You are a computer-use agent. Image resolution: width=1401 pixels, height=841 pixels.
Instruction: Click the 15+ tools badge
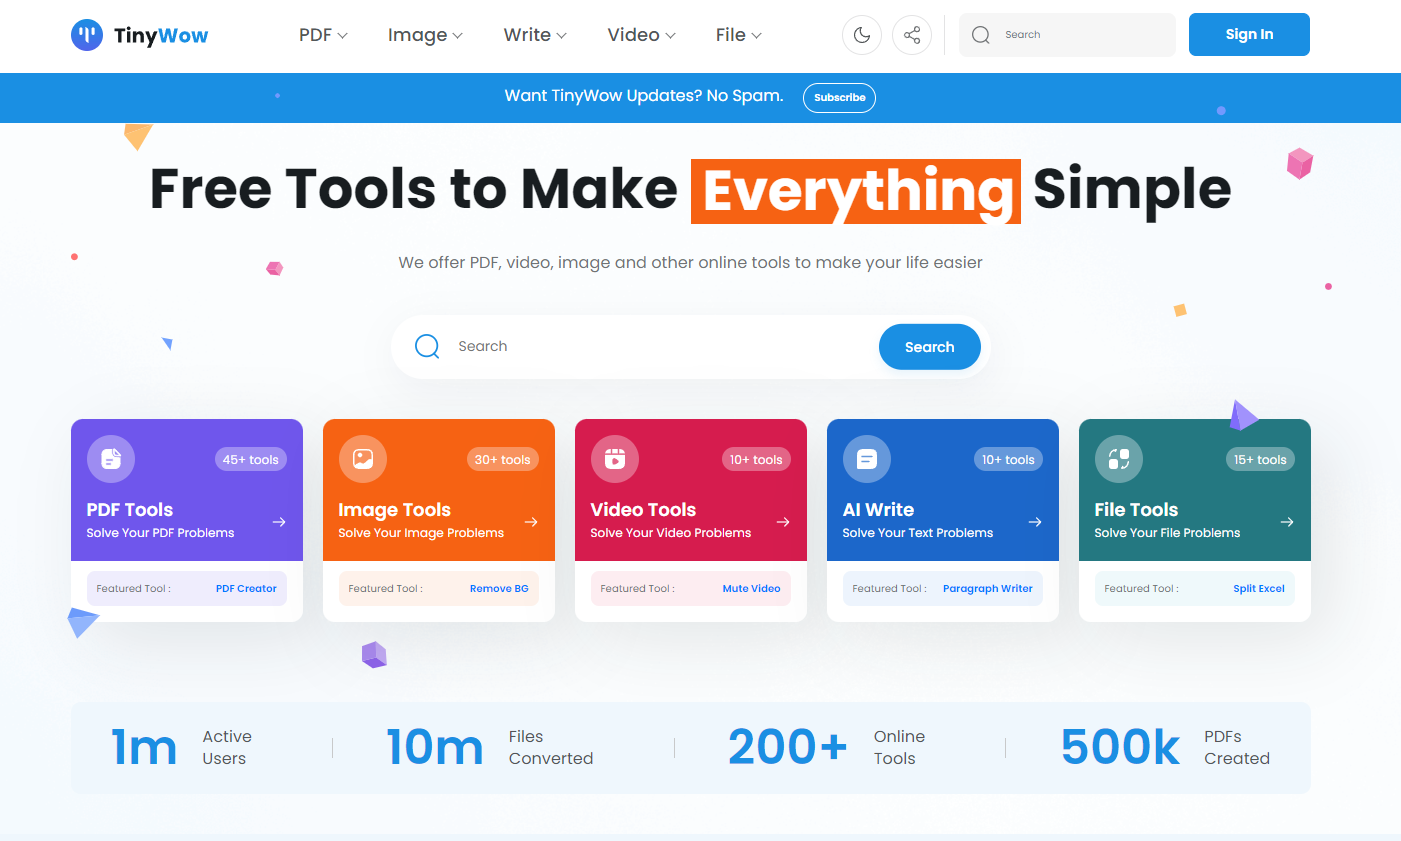click(x=1260, y=460)
